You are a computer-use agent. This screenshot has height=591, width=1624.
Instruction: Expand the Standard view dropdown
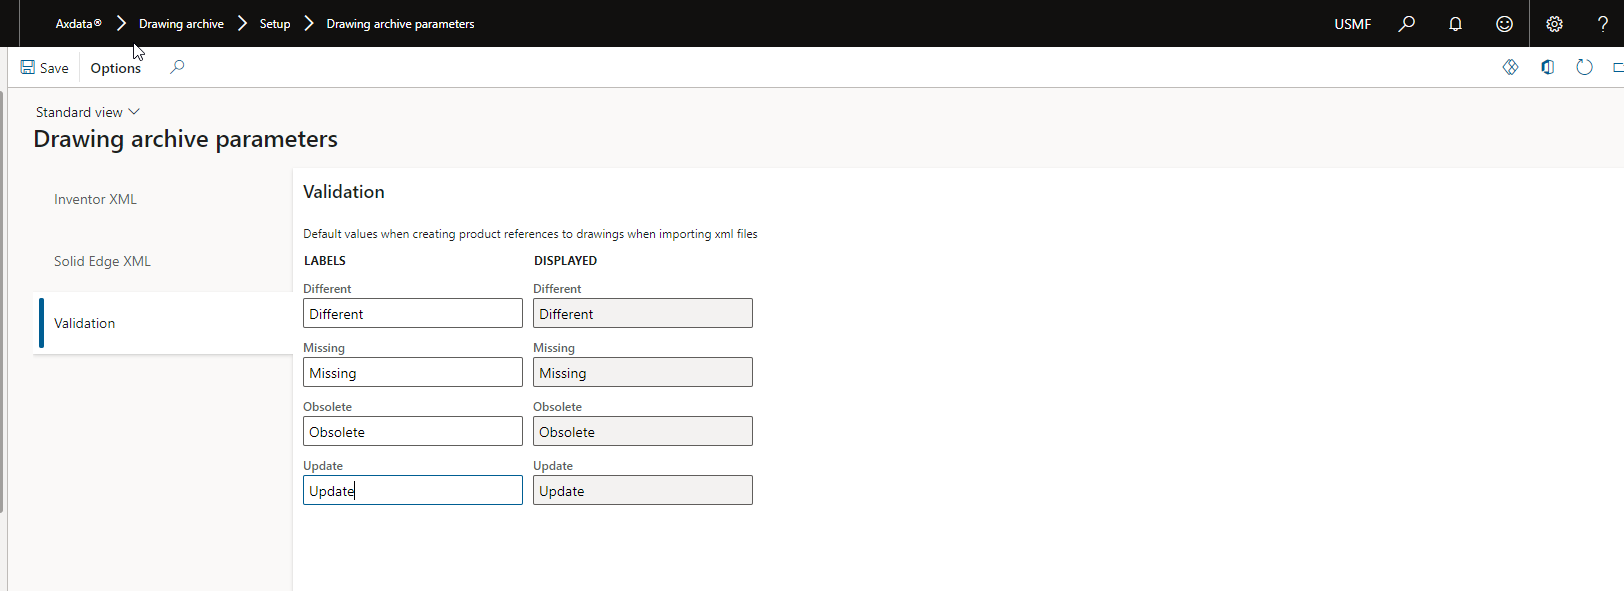[x=88, y=112]
